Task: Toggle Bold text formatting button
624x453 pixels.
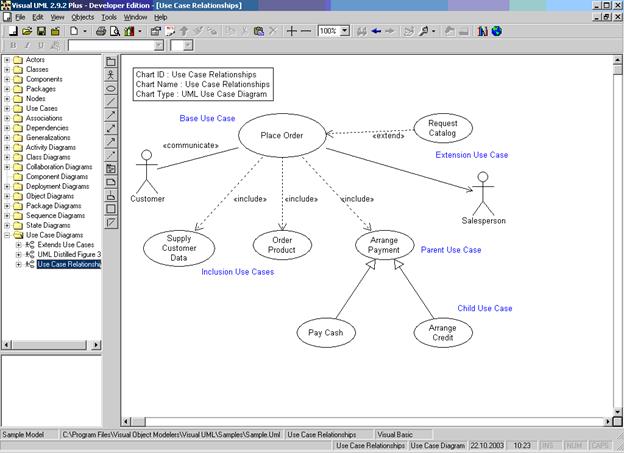Action: 12,46
